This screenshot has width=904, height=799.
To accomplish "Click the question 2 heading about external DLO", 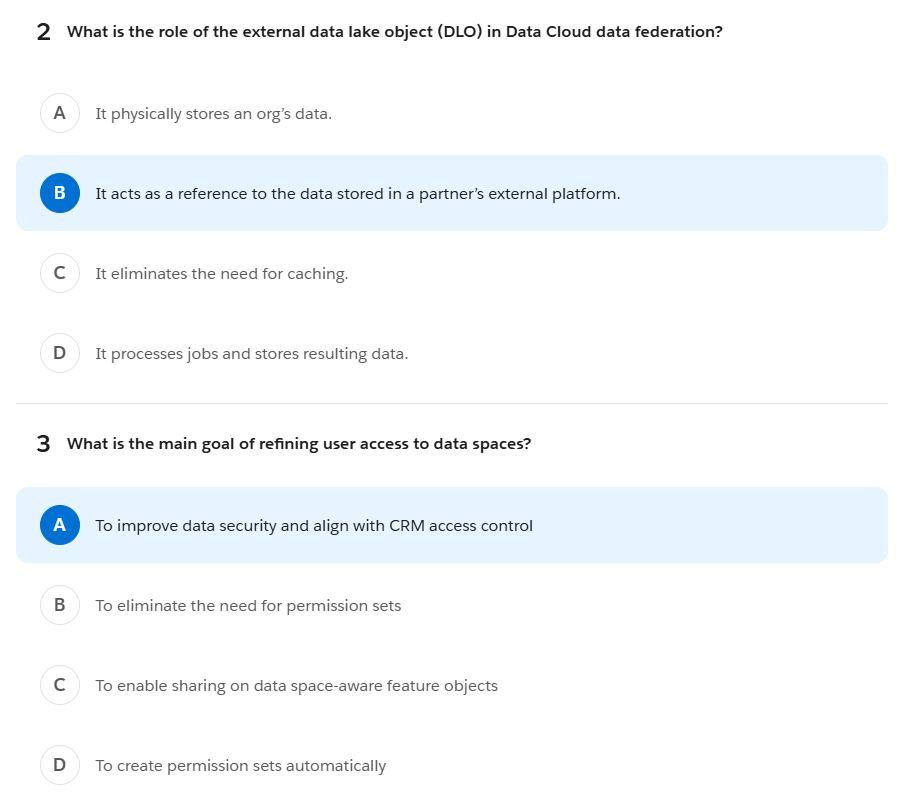I will (394, 32).
